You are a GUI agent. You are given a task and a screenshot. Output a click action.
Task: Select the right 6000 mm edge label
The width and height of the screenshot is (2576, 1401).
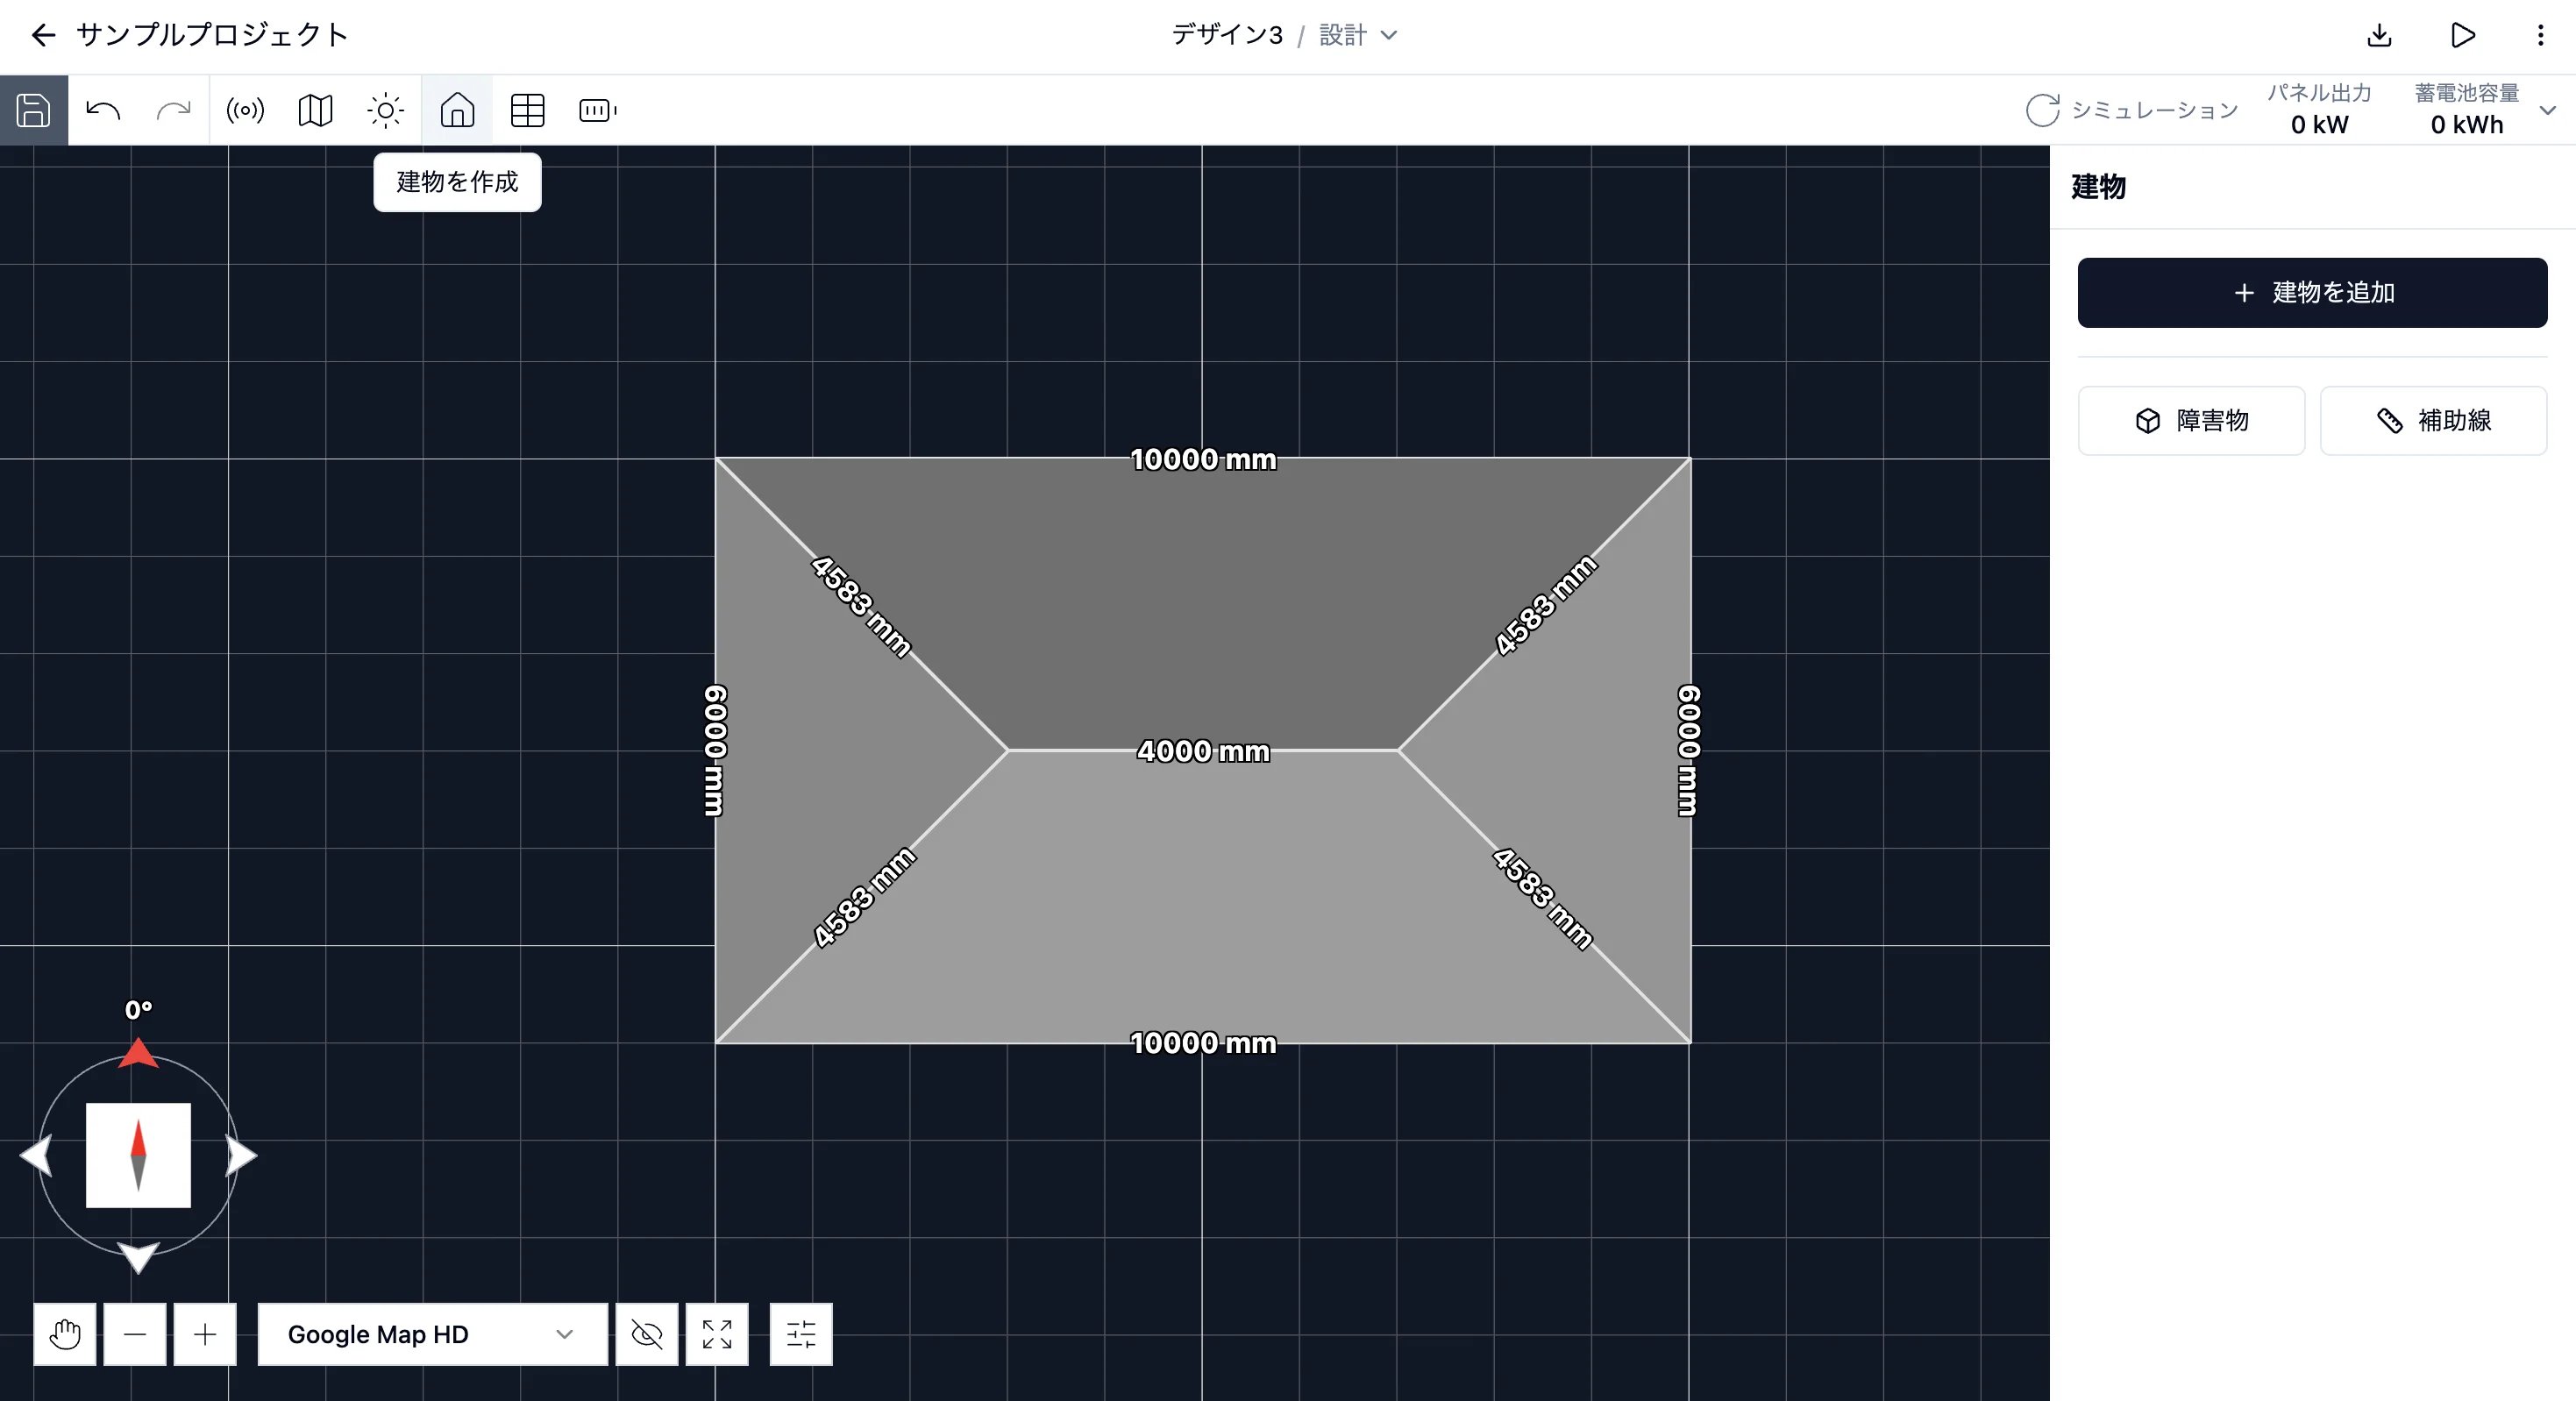pyautogui.click(x=1689, y=751)
